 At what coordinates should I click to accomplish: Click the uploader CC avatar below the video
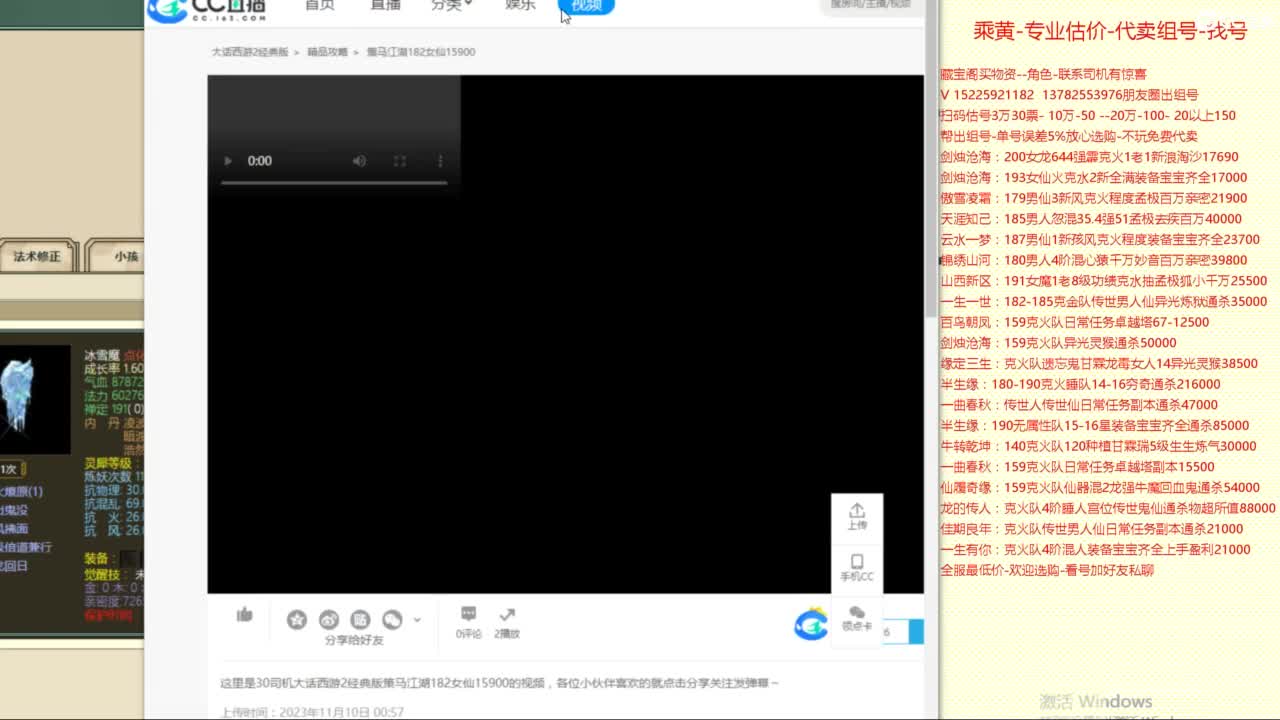coord(811,624)
